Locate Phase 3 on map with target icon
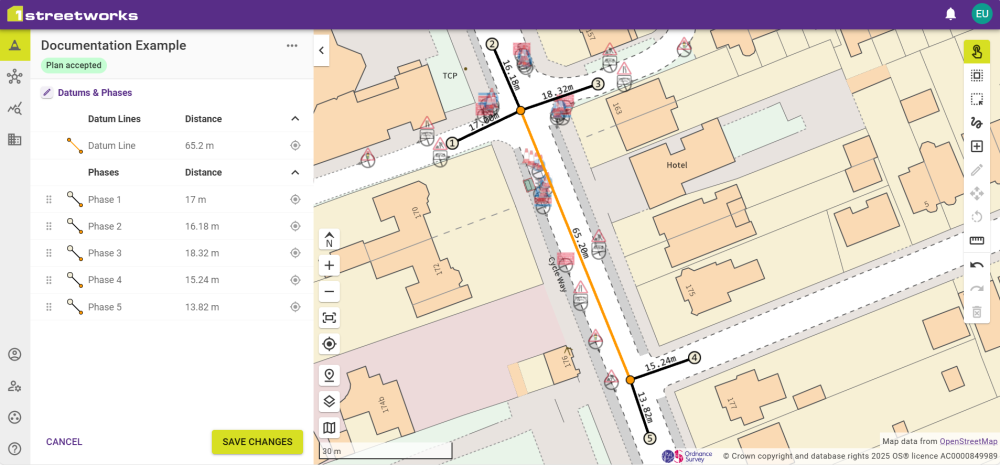 pyautogui.click(x=295, y=253)
